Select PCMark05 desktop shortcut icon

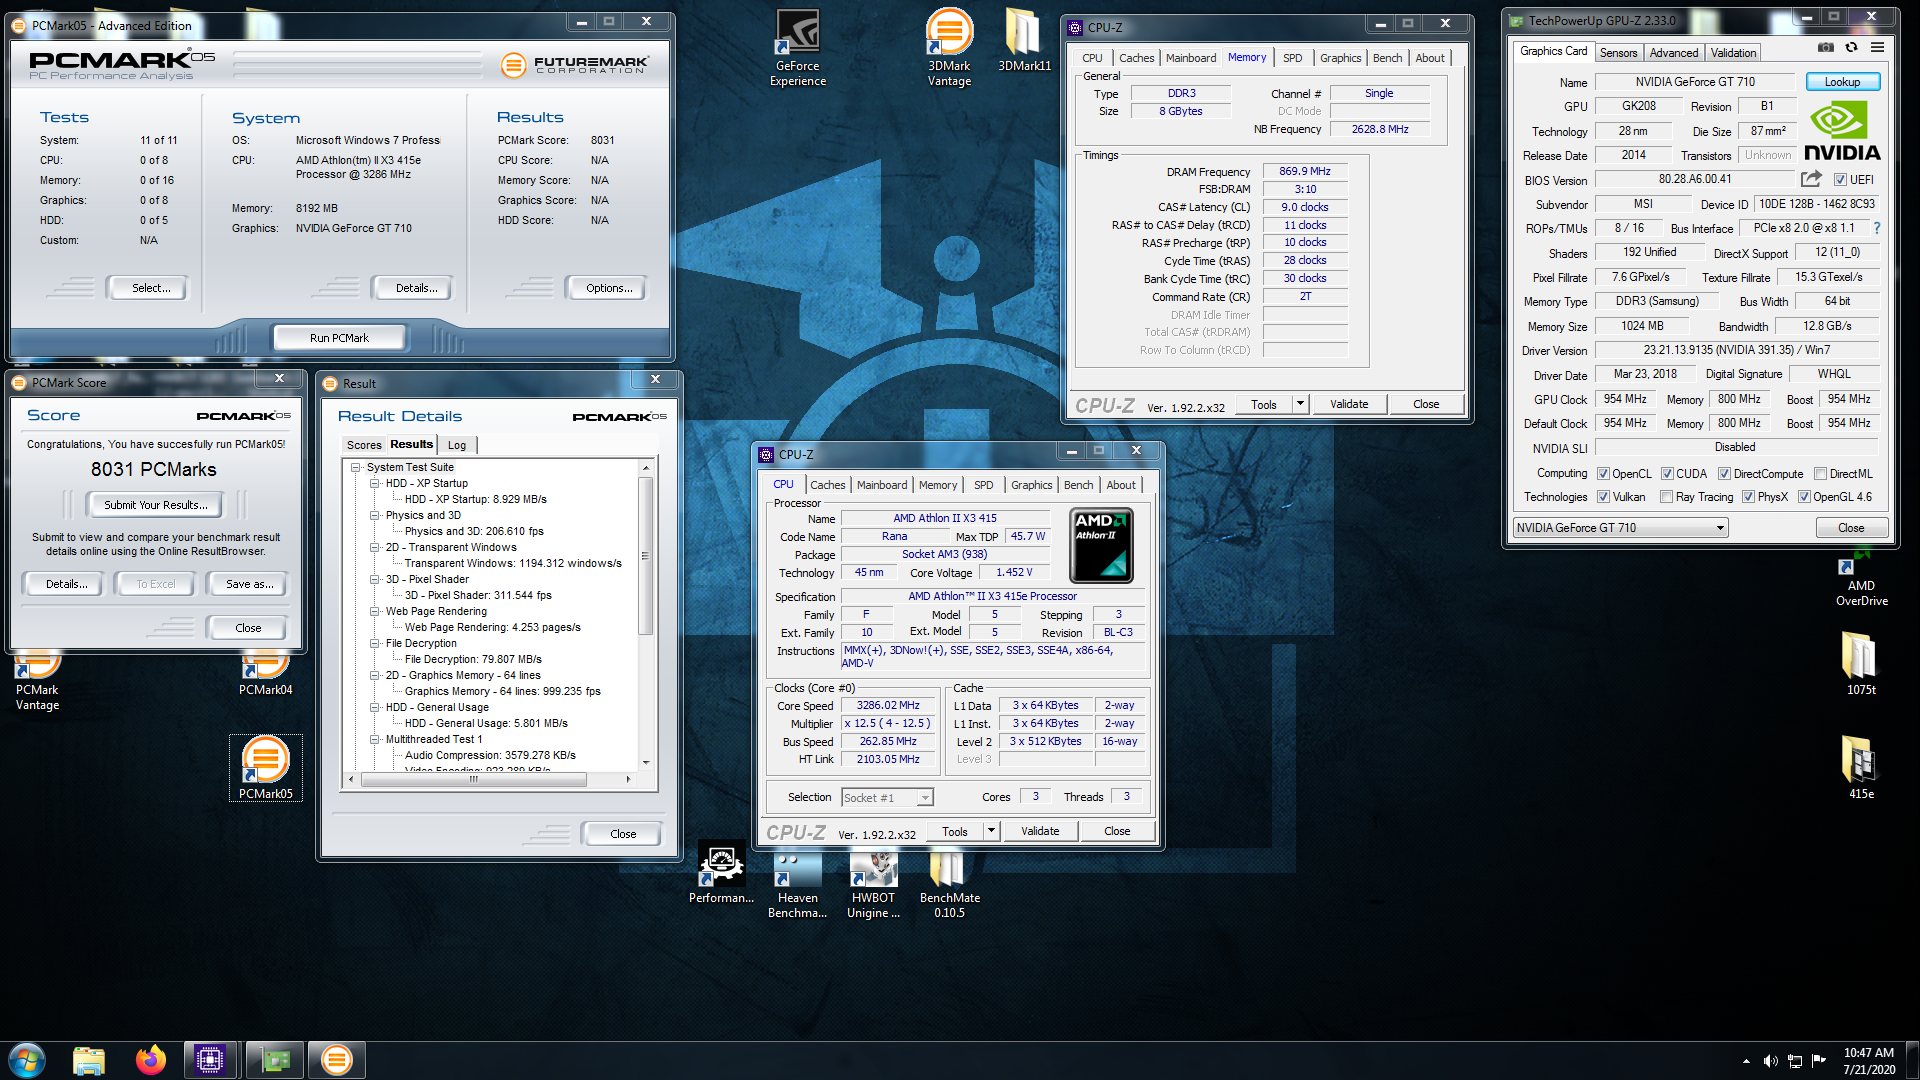[266, 768]
